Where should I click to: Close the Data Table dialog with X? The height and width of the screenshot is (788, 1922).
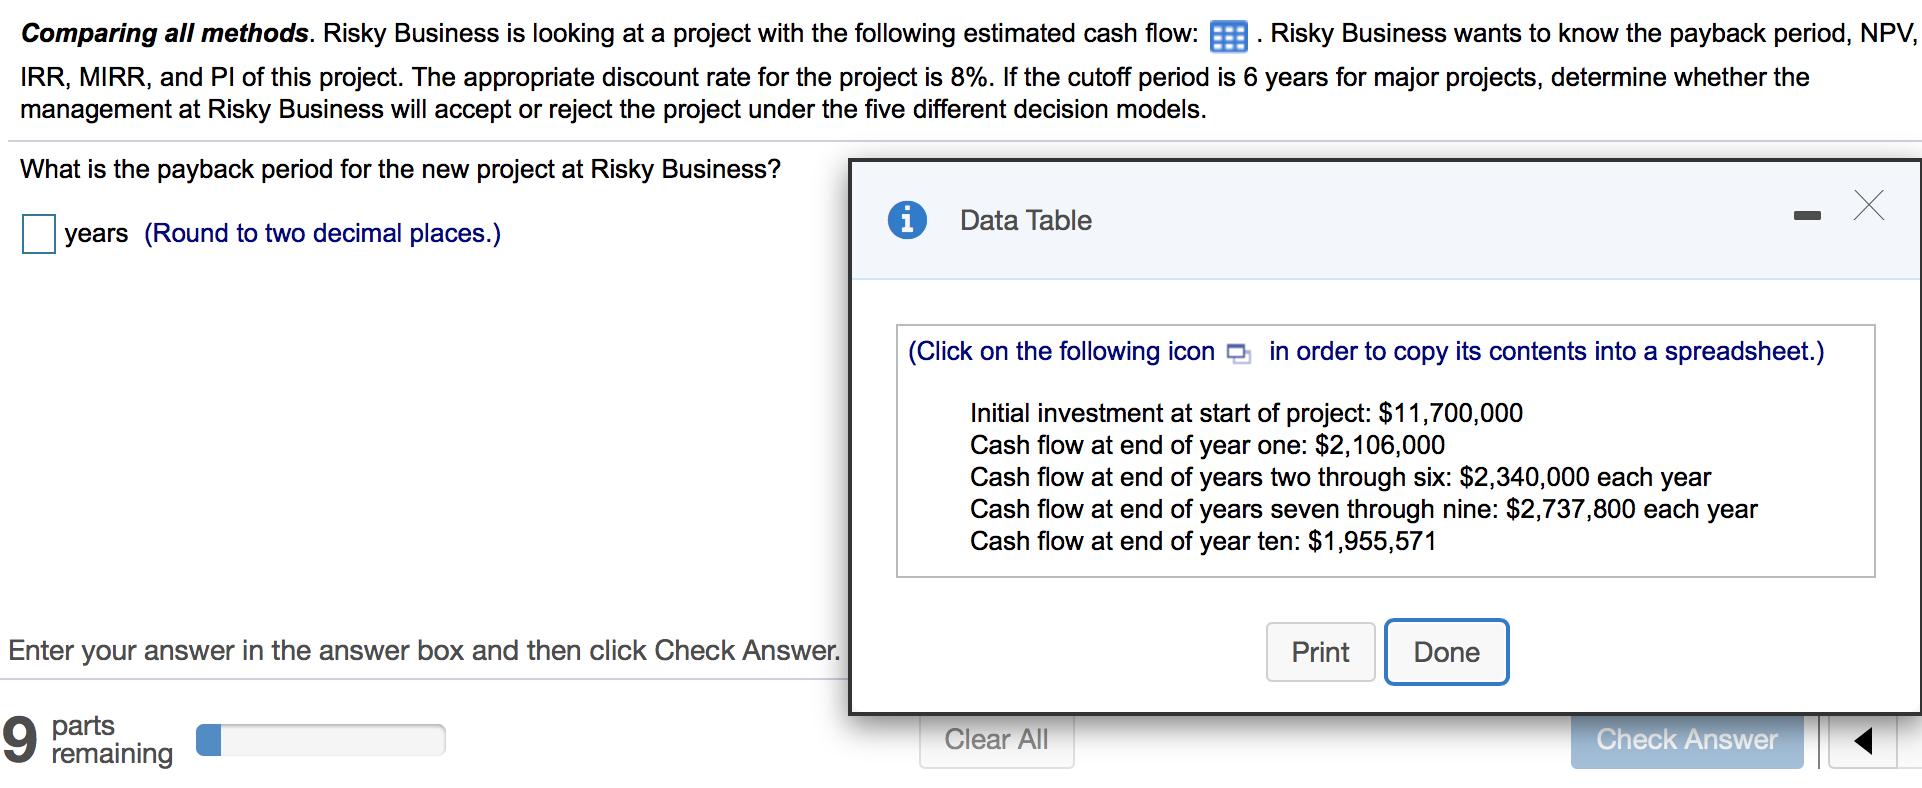coord(1868,205)
